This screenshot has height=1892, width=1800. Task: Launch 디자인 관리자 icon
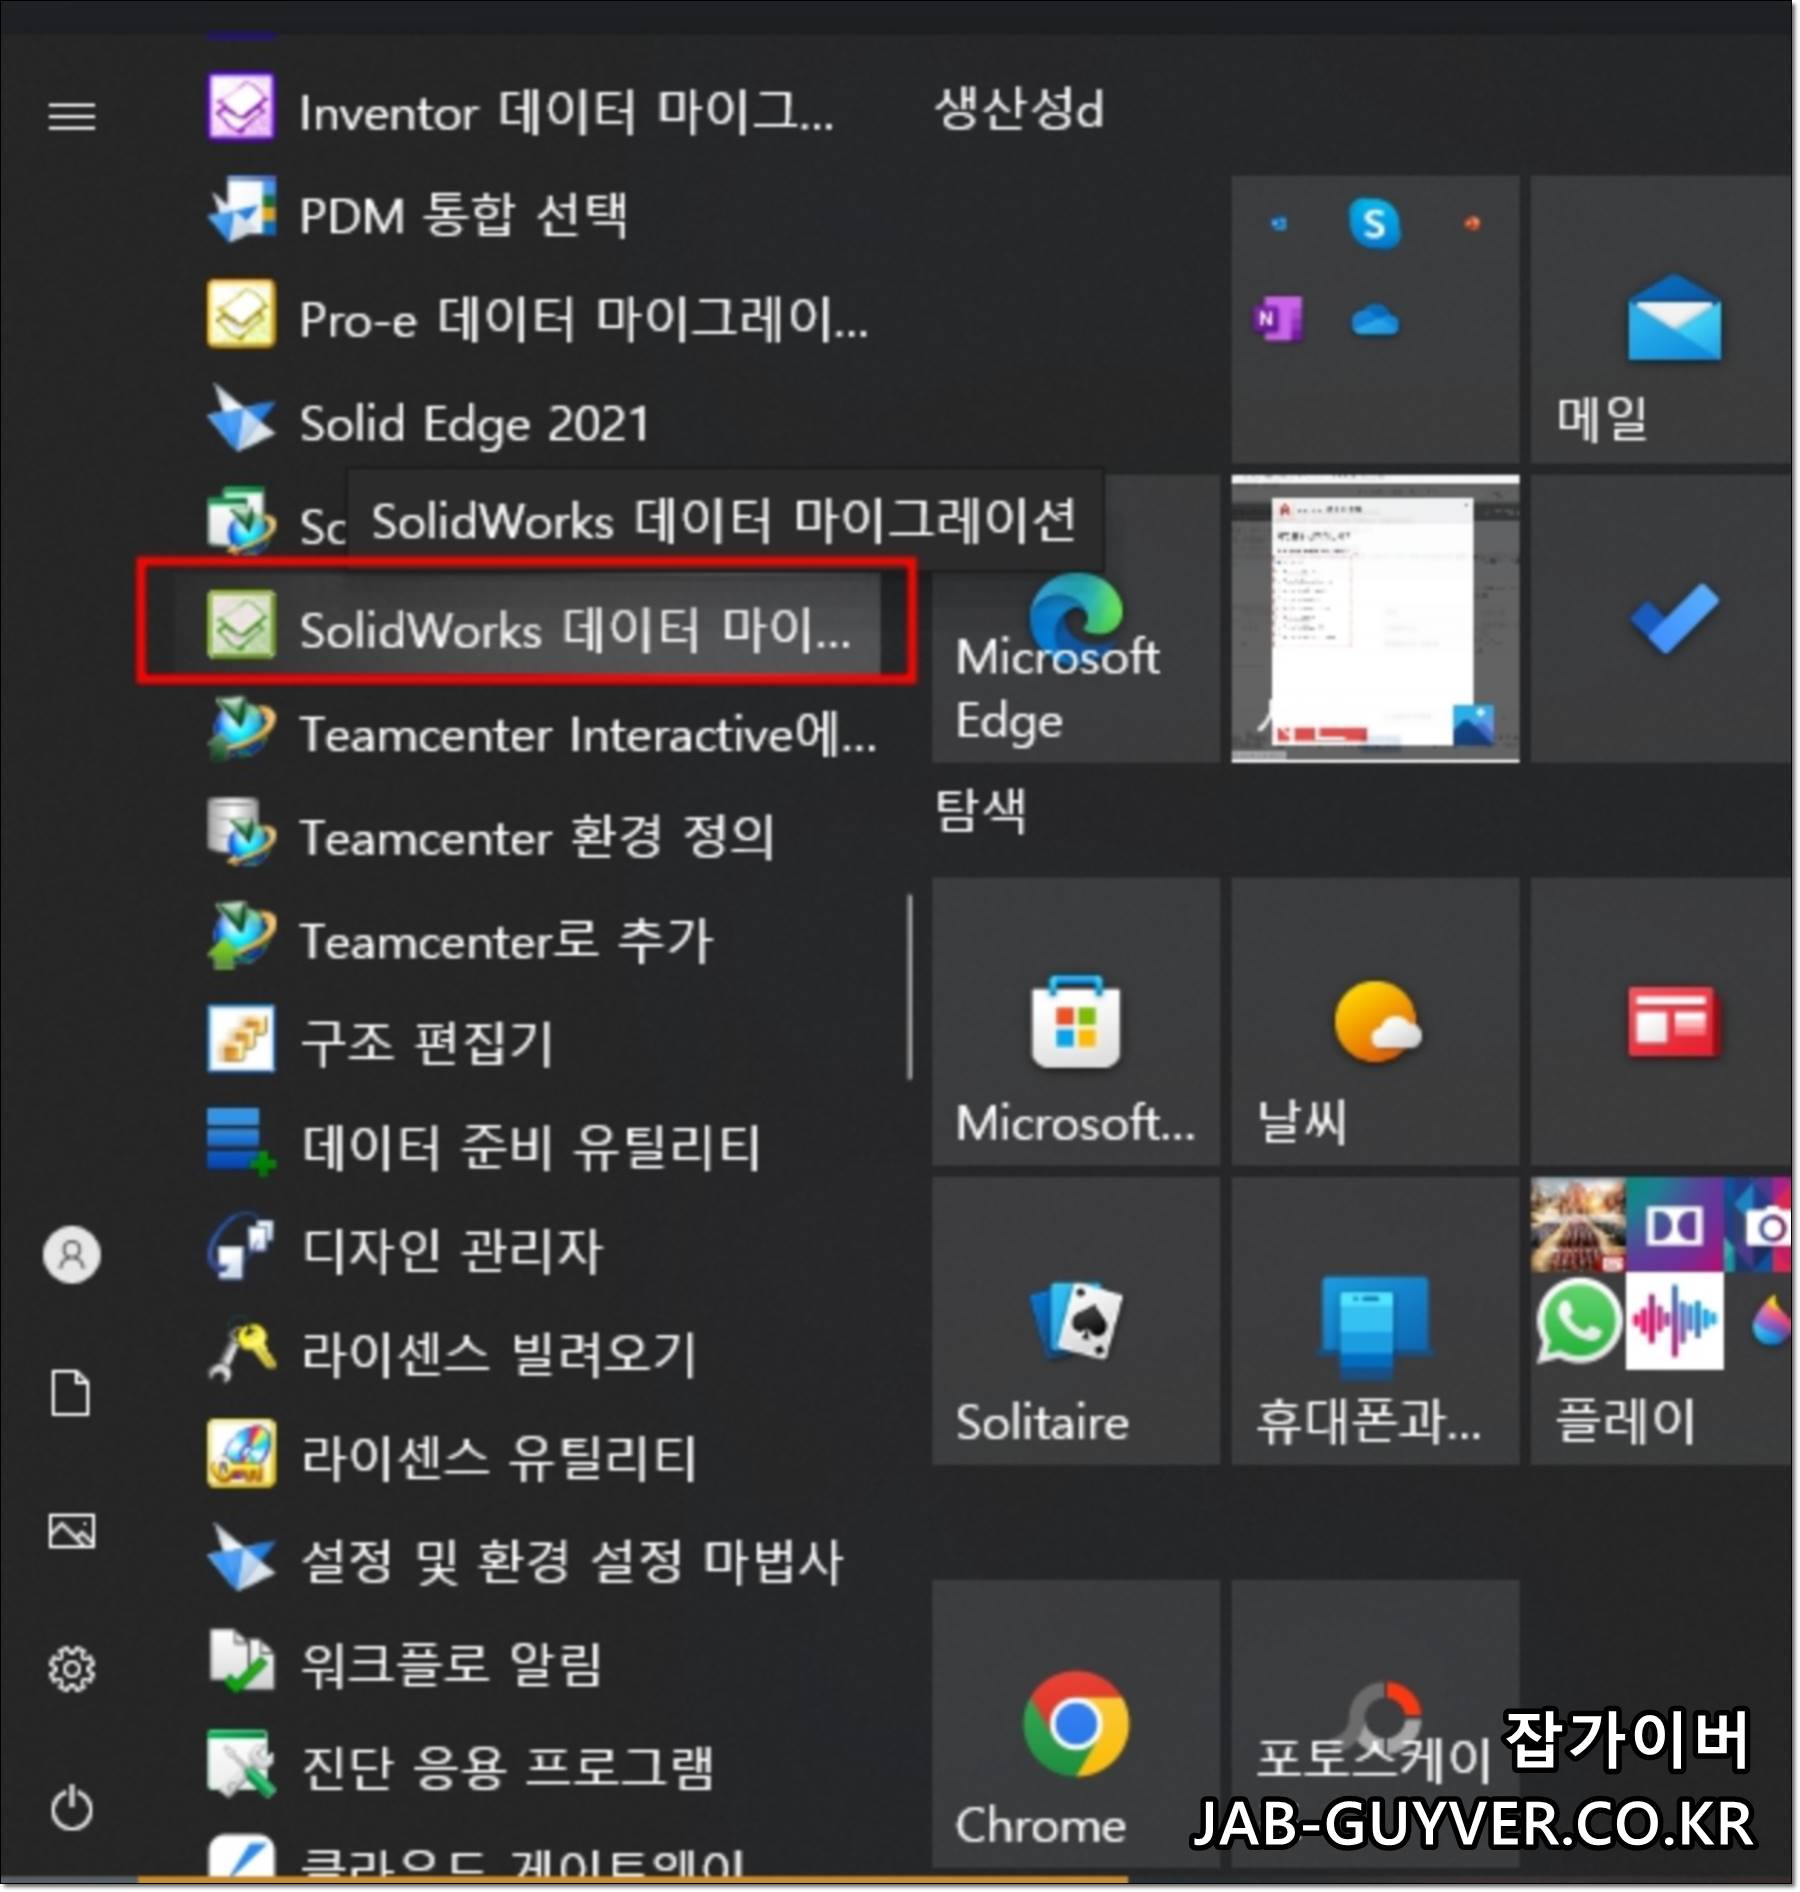click(x=240, y=1247)
